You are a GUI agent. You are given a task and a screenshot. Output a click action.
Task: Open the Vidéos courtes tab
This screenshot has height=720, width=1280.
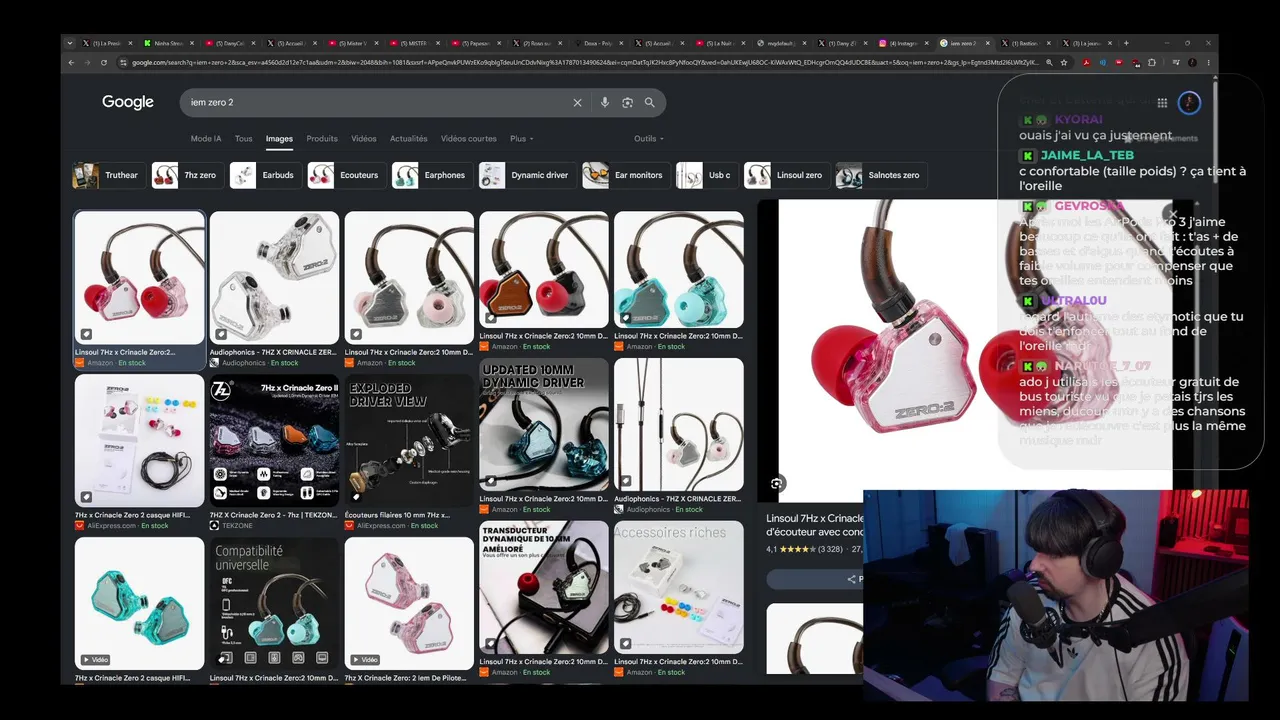click(x=468, y=139)
